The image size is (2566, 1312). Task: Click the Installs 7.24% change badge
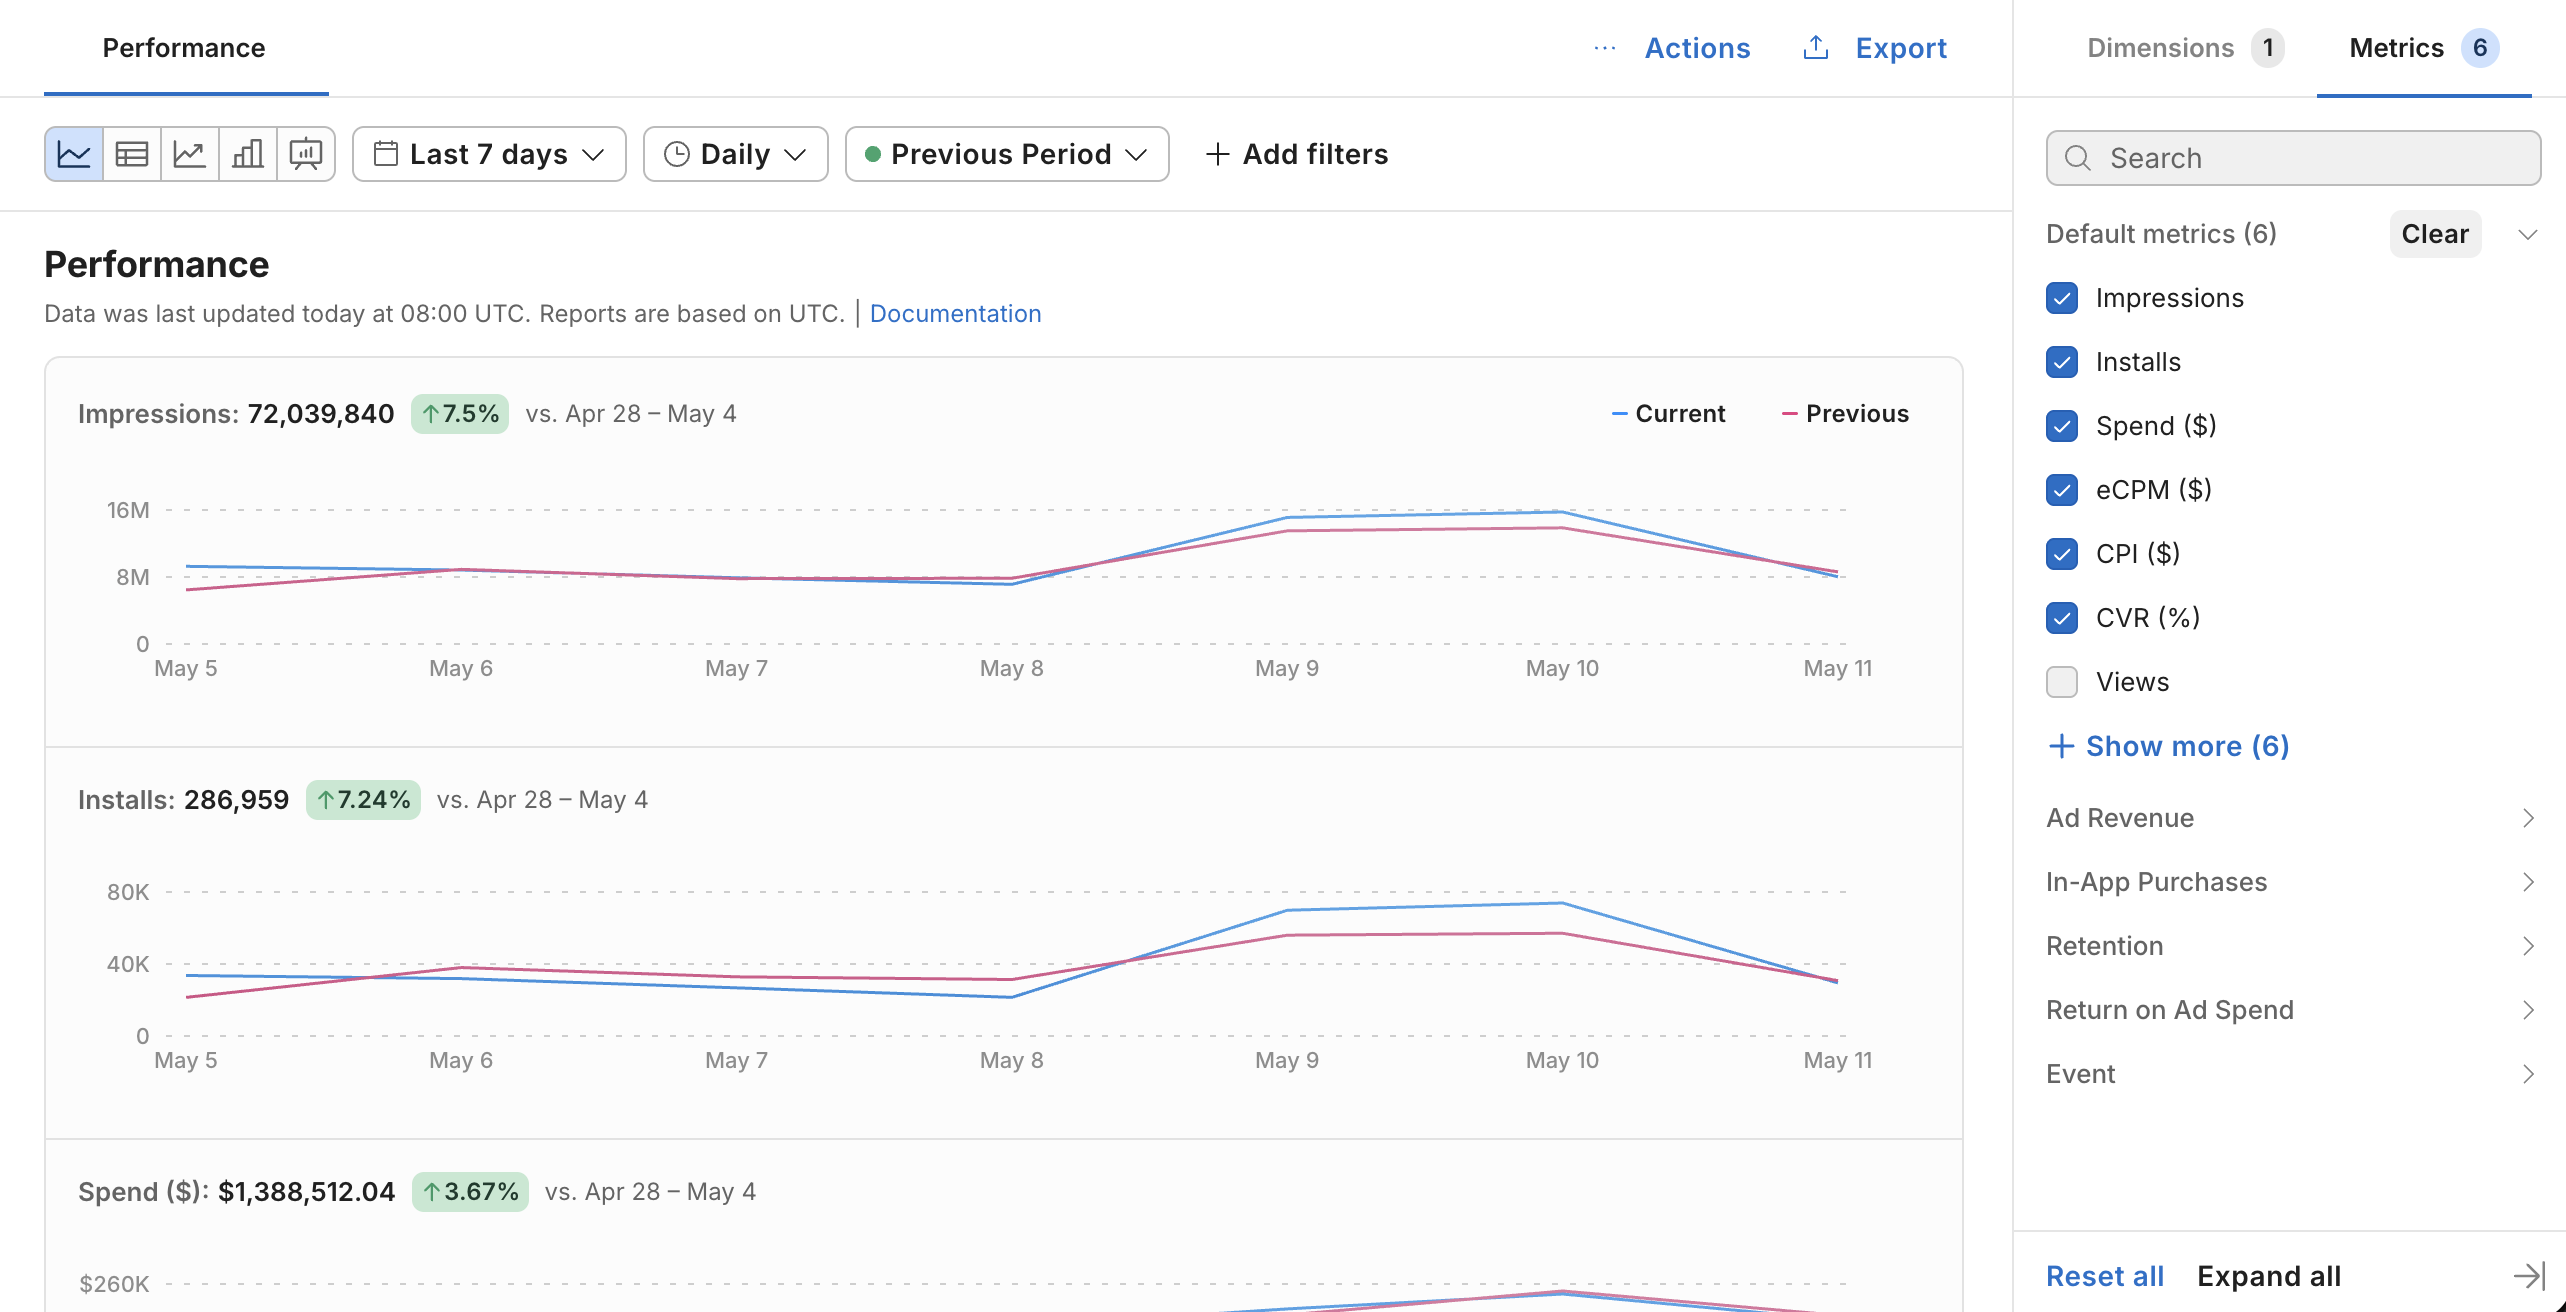(x=362, y=800)
